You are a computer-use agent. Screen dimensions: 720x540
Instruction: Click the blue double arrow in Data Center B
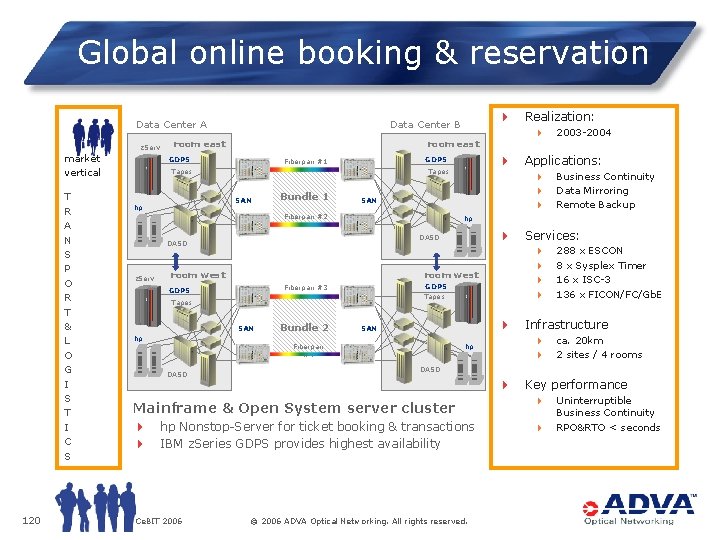(x=436, y=262)
